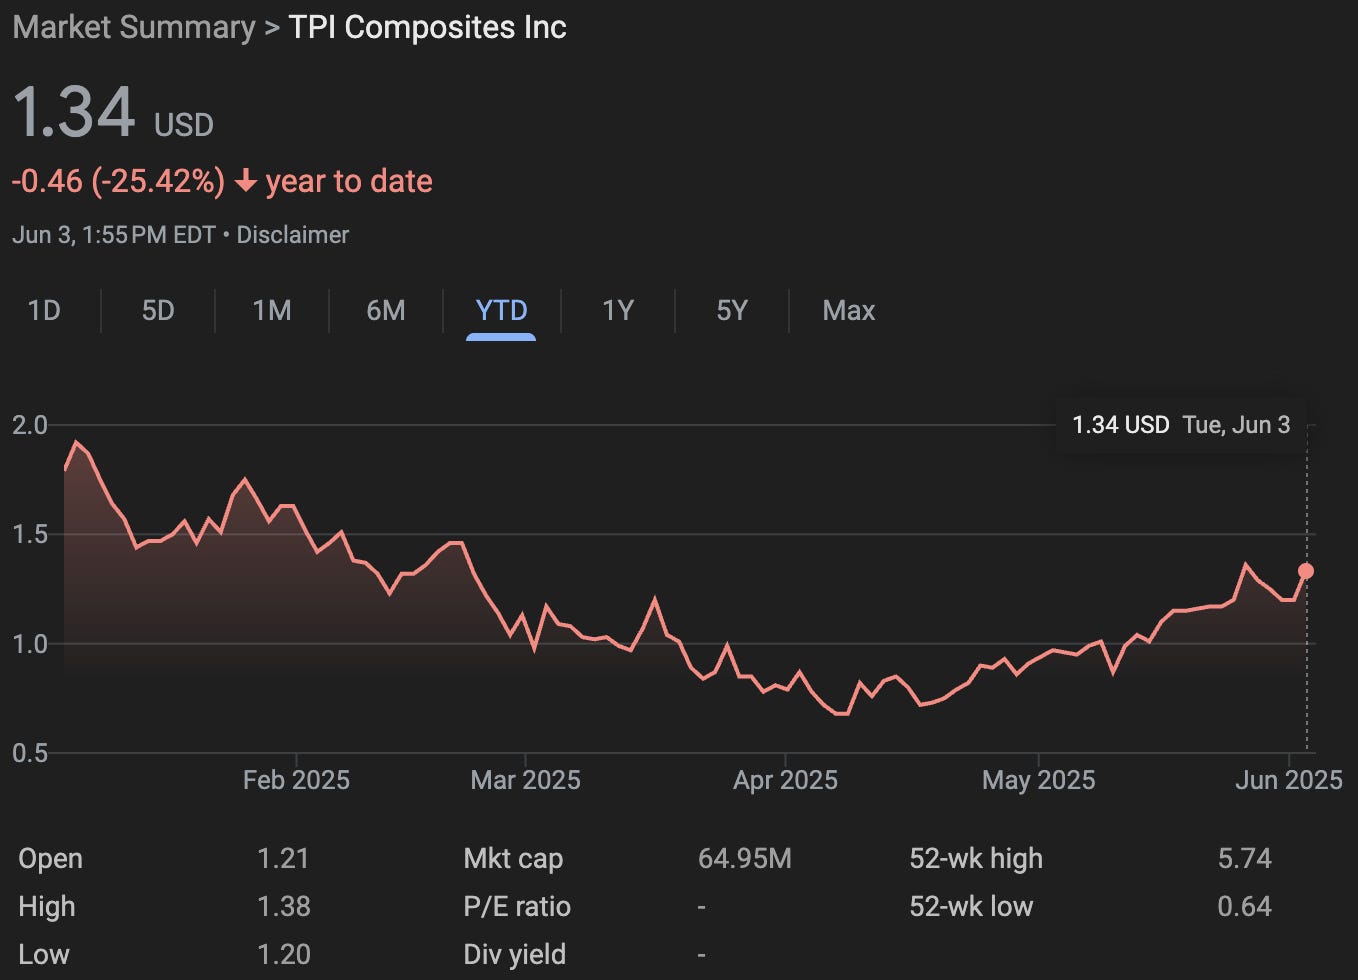Click the 2.0 y-axis label
The height and width of the screenshot is (980, 1358).
[30, 425]
